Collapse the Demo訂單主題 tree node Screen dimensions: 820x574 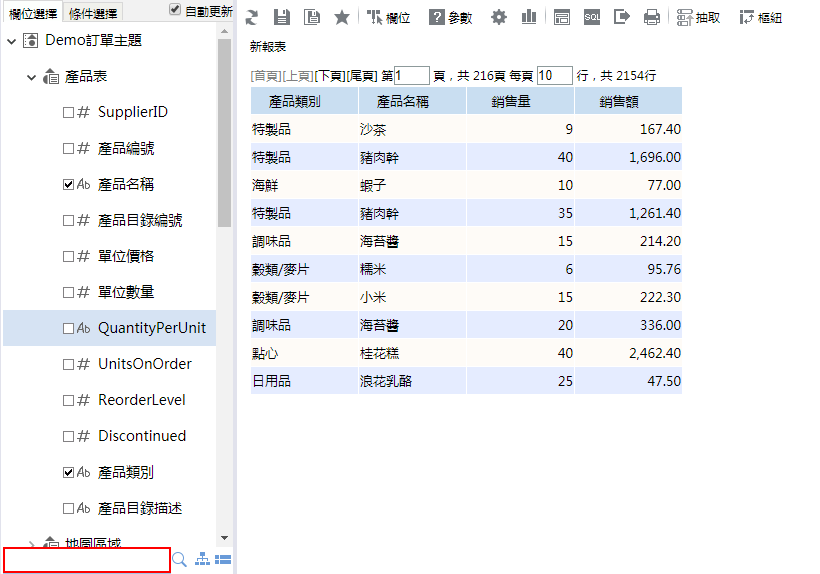click(x=11, y=41)
